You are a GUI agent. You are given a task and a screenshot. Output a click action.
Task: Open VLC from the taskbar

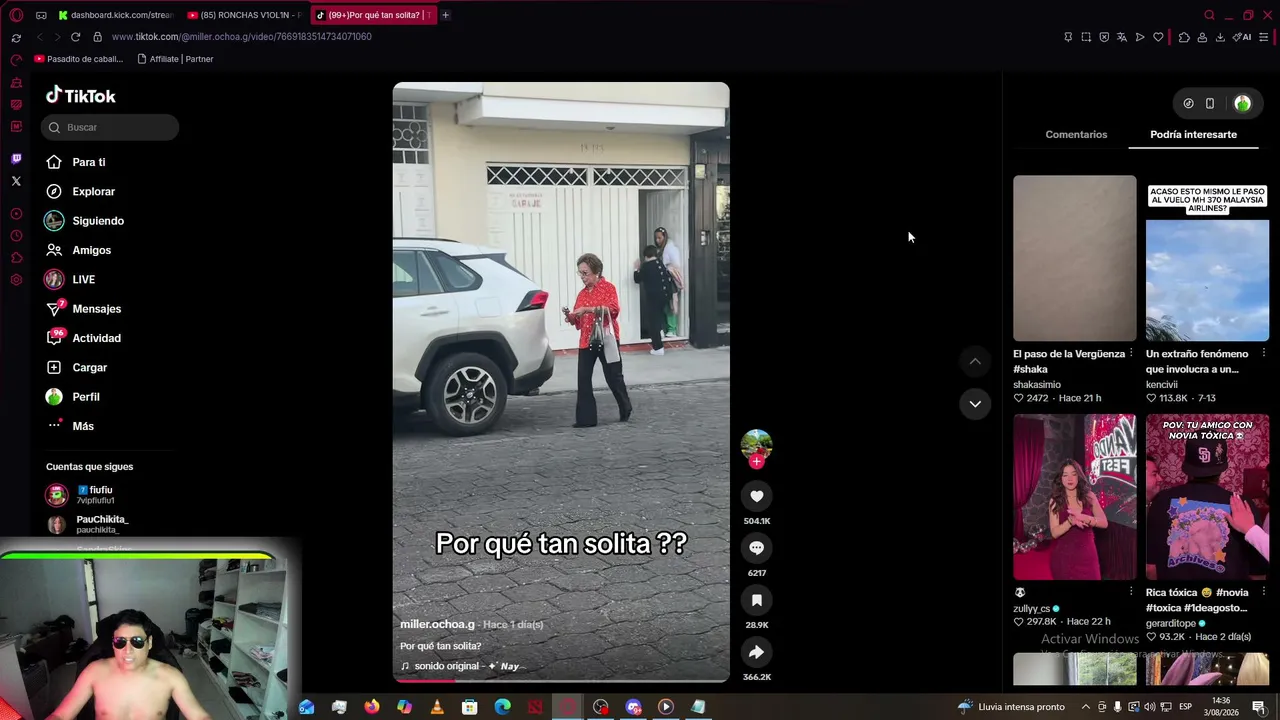pyautogui.click(x=437, y=707)
